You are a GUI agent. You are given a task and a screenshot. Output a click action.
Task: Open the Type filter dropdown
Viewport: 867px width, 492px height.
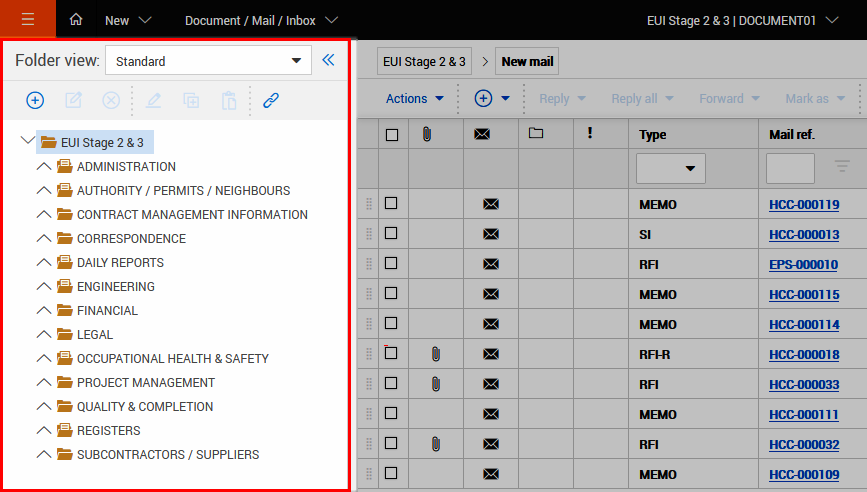pyautogui.click(x=671, y=168)
